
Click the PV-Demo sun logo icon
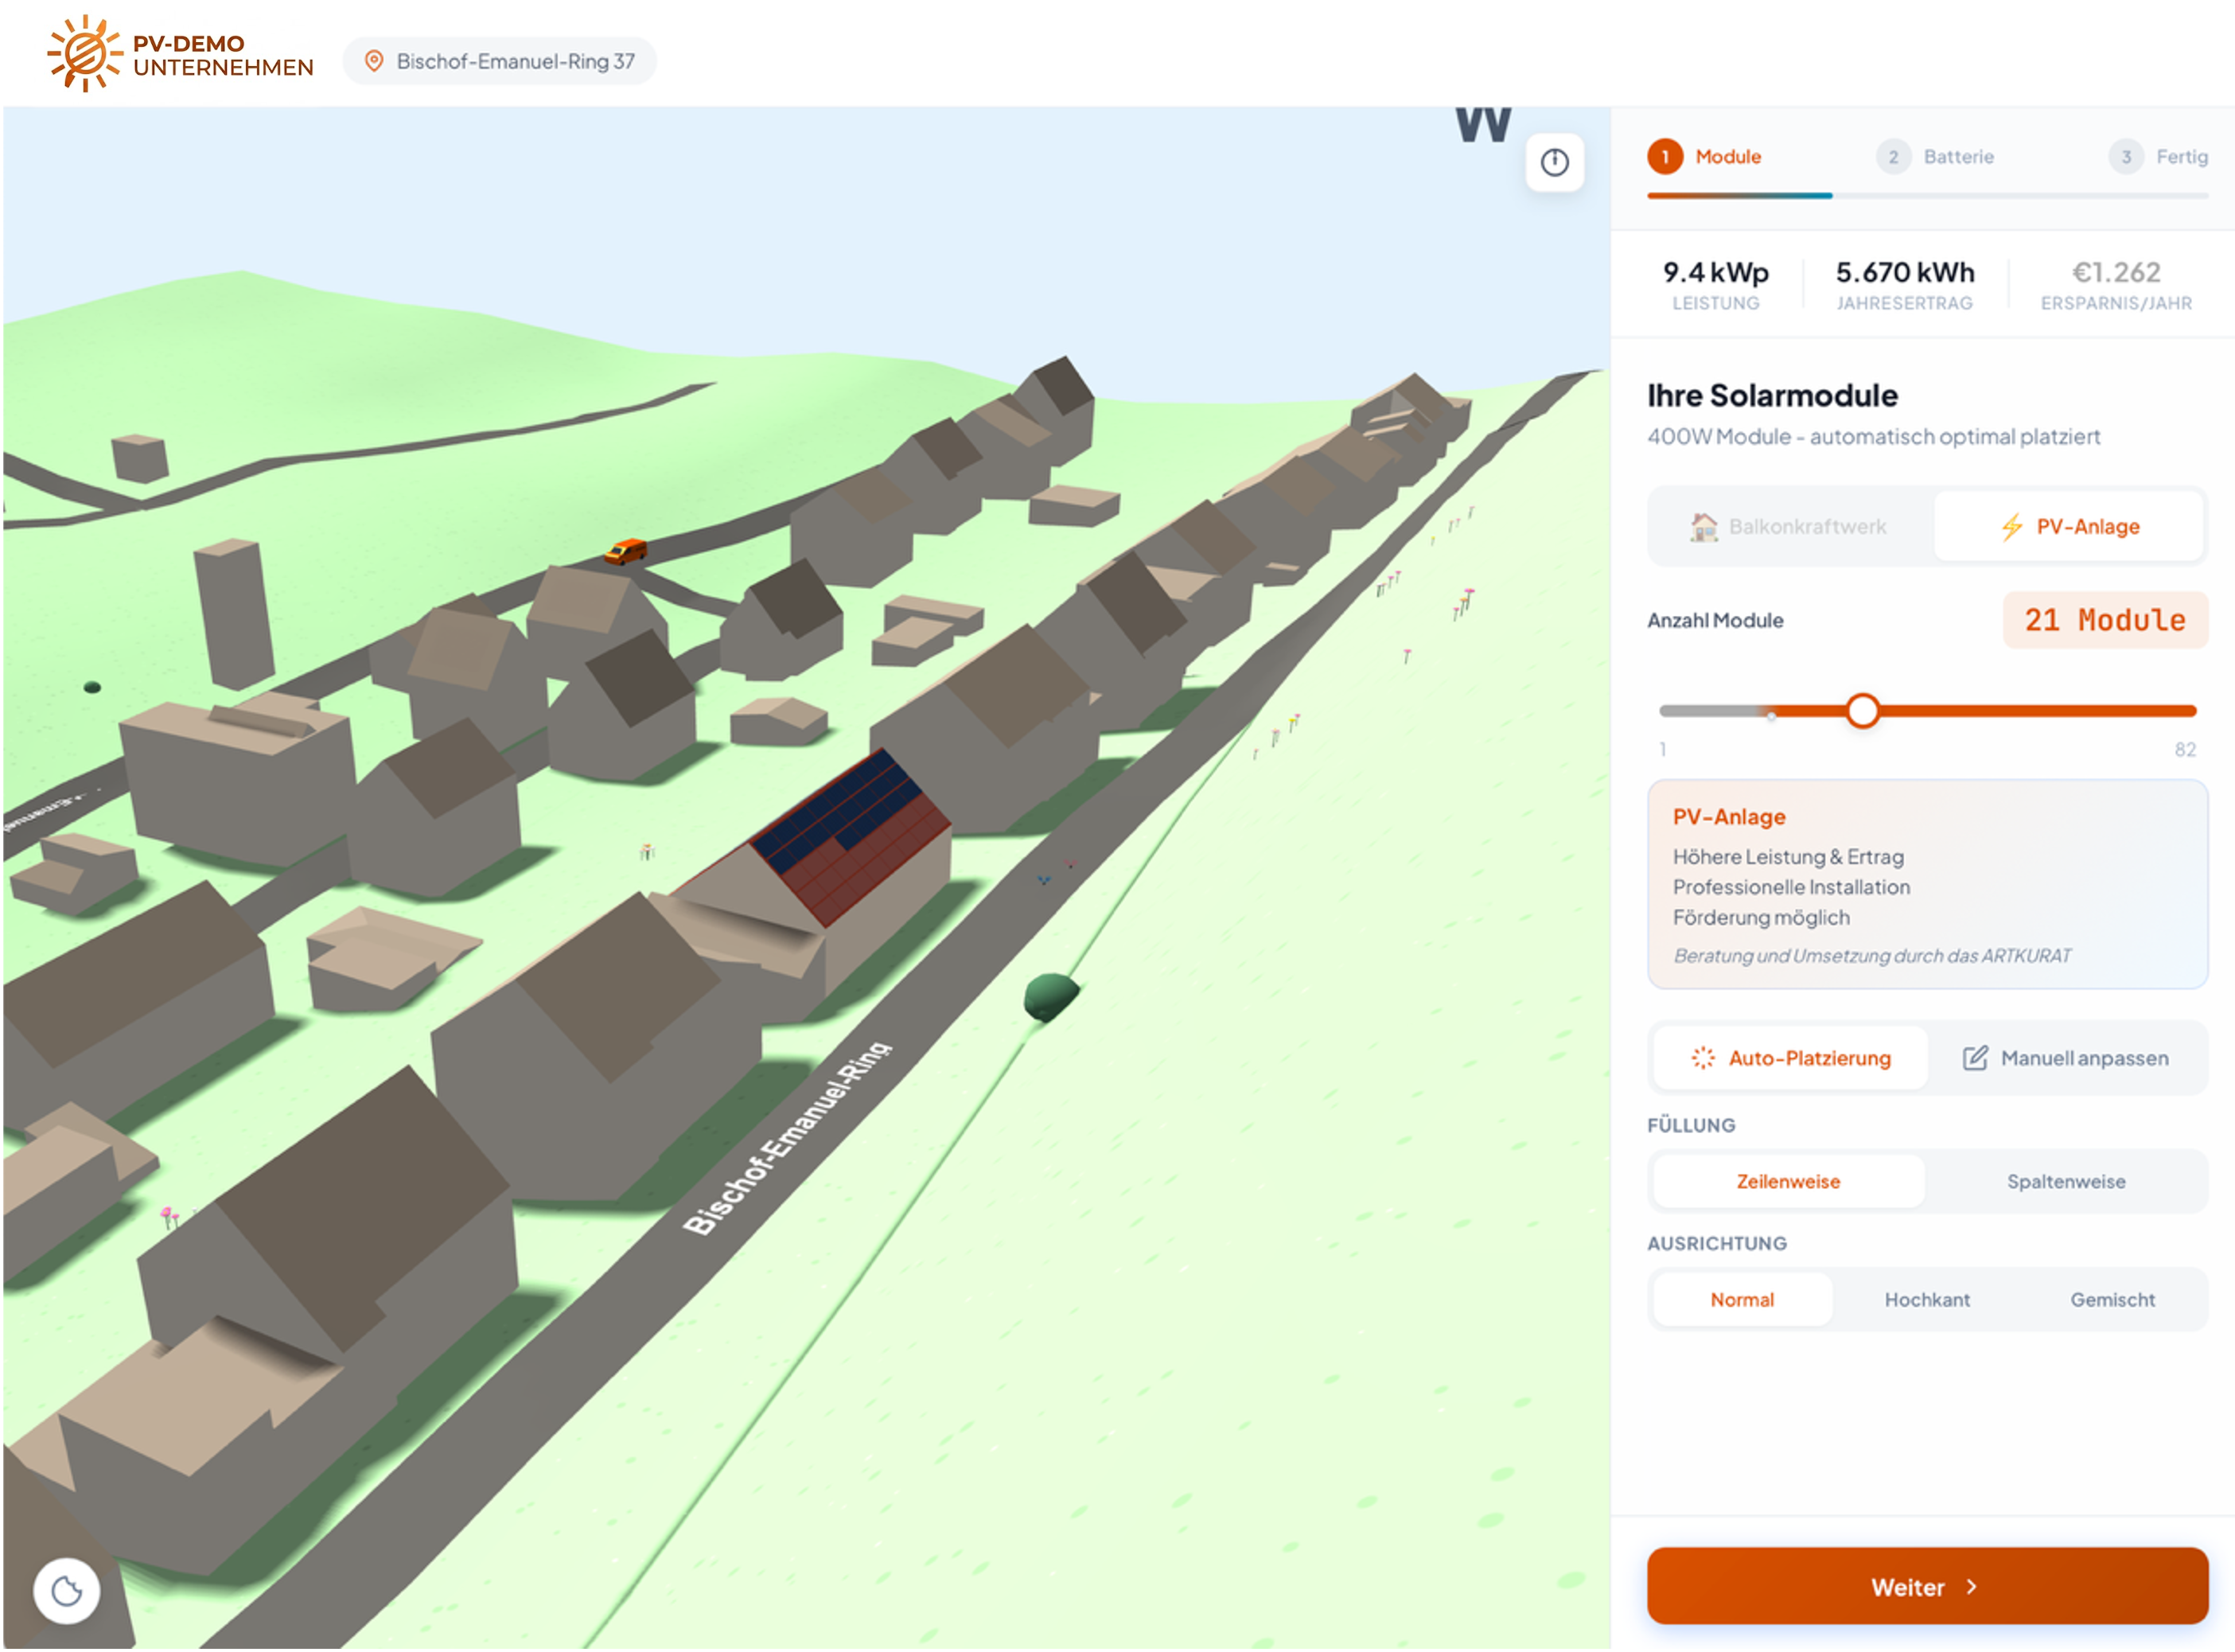pyautogui.click(x=84, y=53)
